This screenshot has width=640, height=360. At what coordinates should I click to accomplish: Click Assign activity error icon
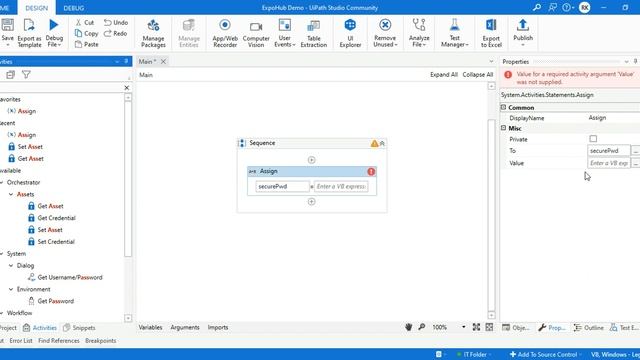click(371, 171)
